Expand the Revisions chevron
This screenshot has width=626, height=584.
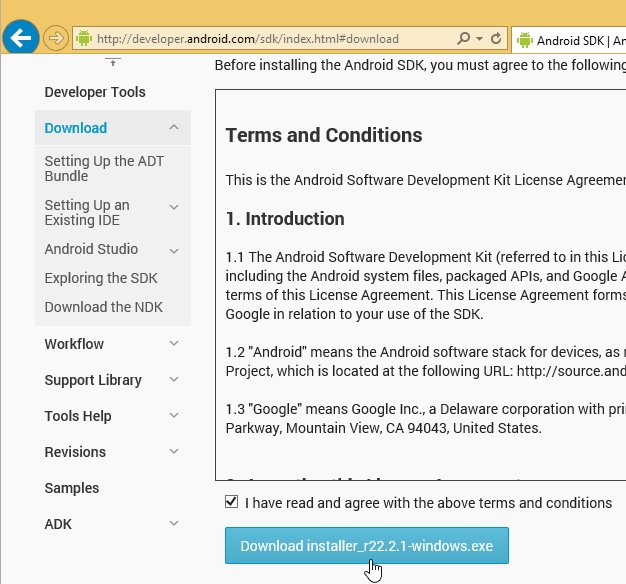[x=174, y=451]
